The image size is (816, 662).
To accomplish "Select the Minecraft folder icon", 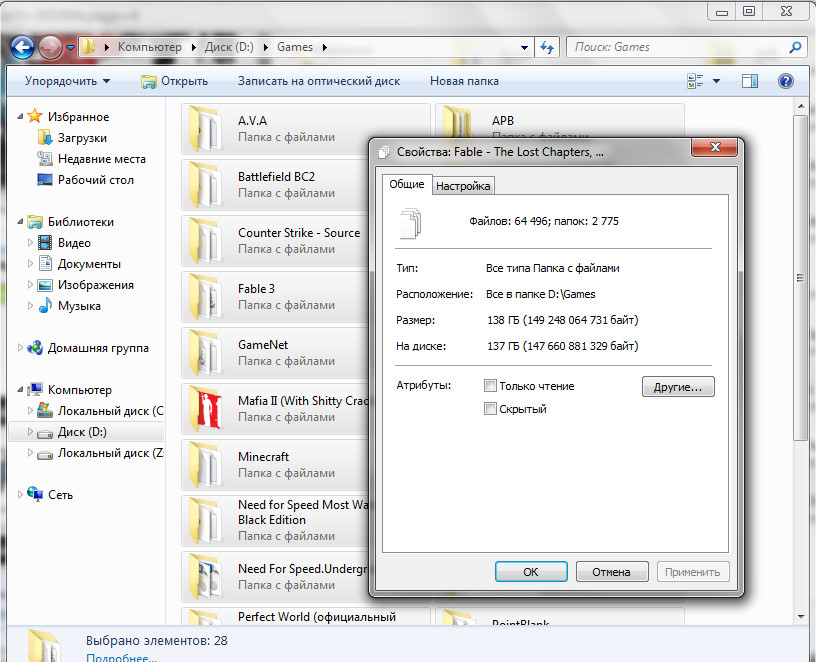I will 206,464.
